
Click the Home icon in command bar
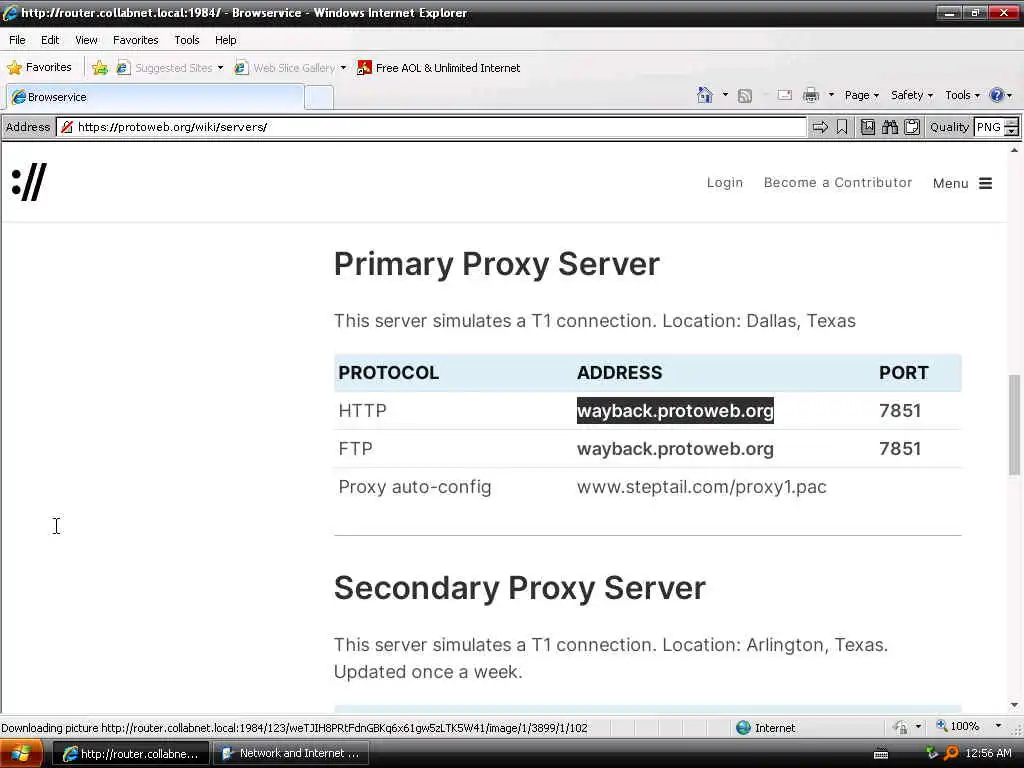[705, 95]
